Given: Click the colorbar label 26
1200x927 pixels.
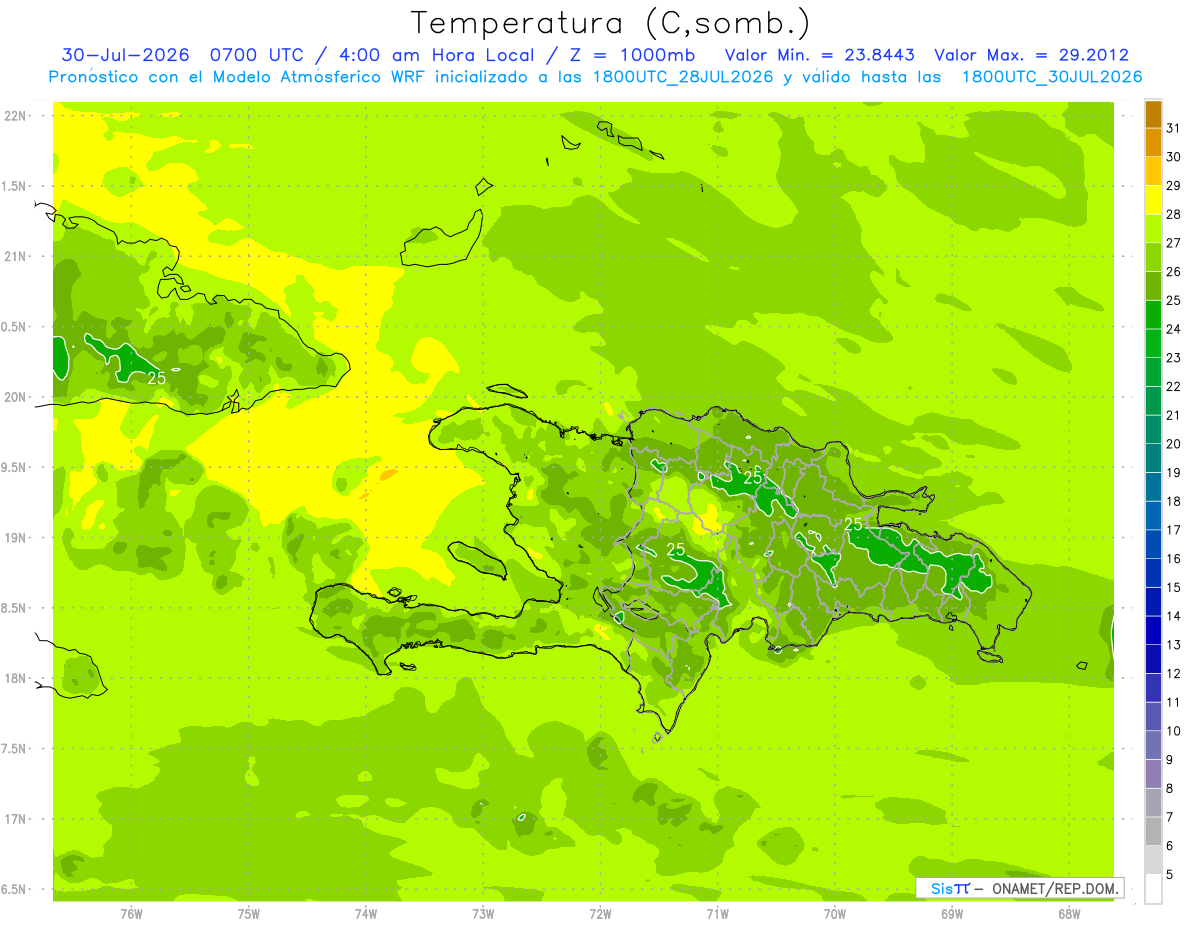Looking at the screenshot, I should pos(1174,272).
